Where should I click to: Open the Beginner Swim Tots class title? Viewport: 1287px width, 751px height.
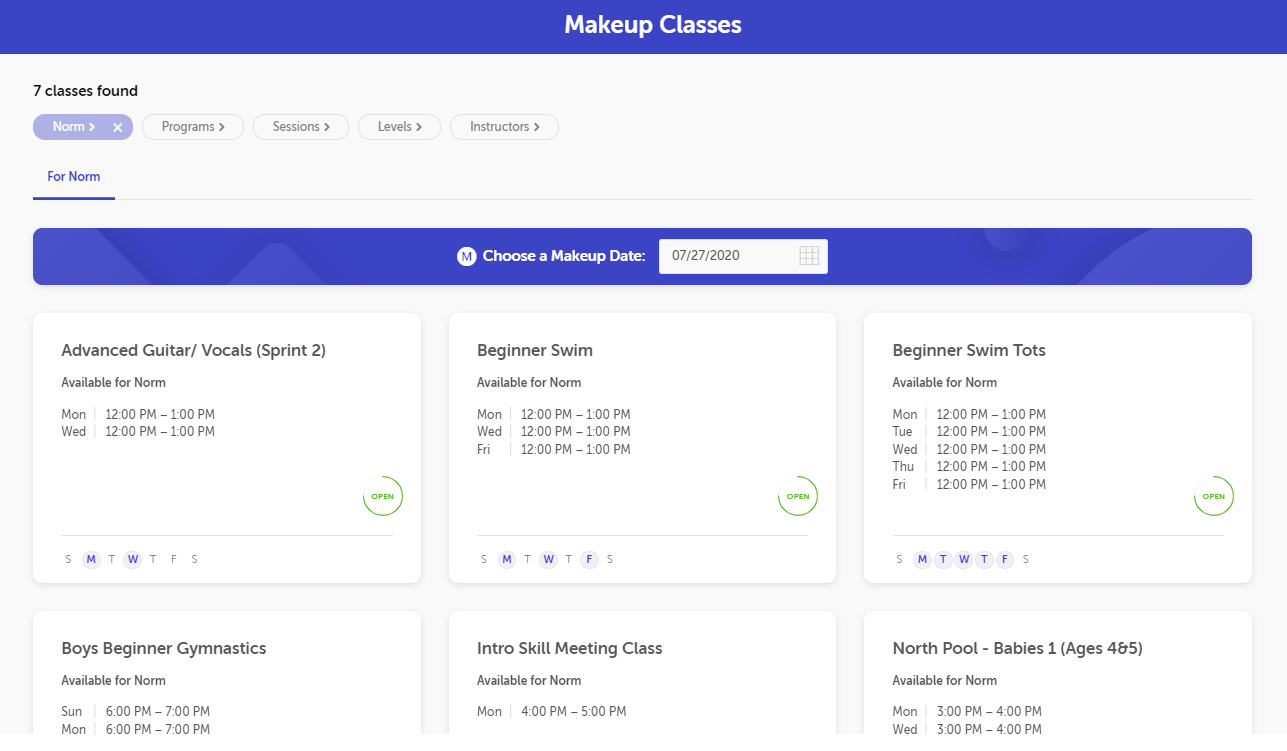969,351
